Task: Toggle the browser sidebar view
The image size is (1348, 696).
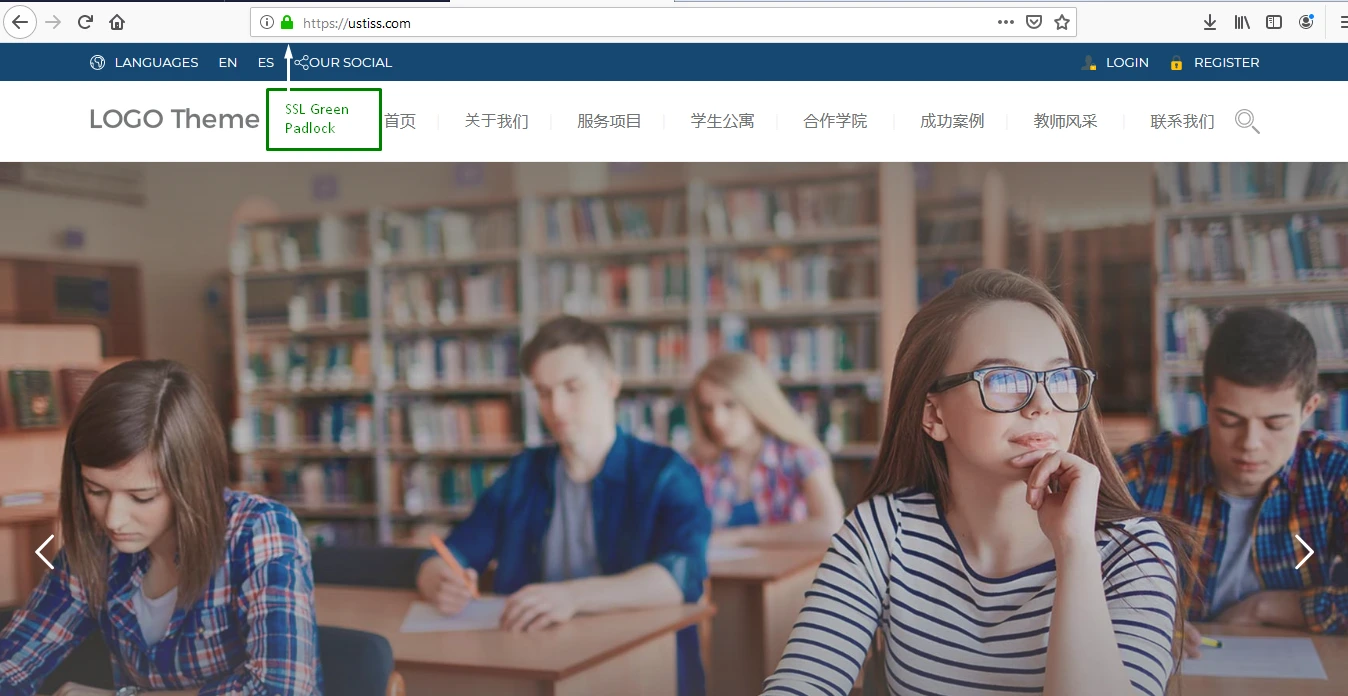Action: coord(1274,22)
